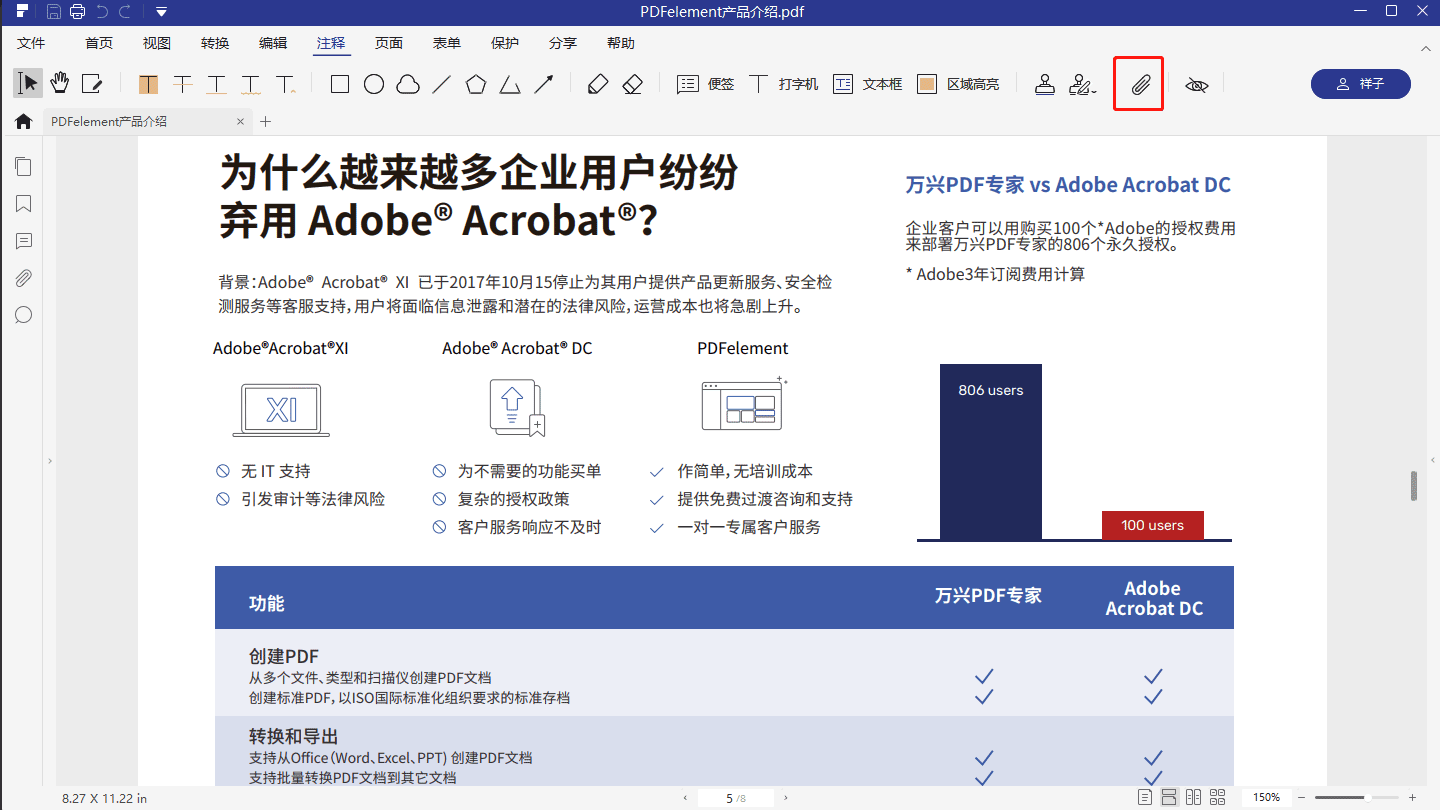Click the 打字机 typewriter button

pyautogui.click(x=784, y=84)
